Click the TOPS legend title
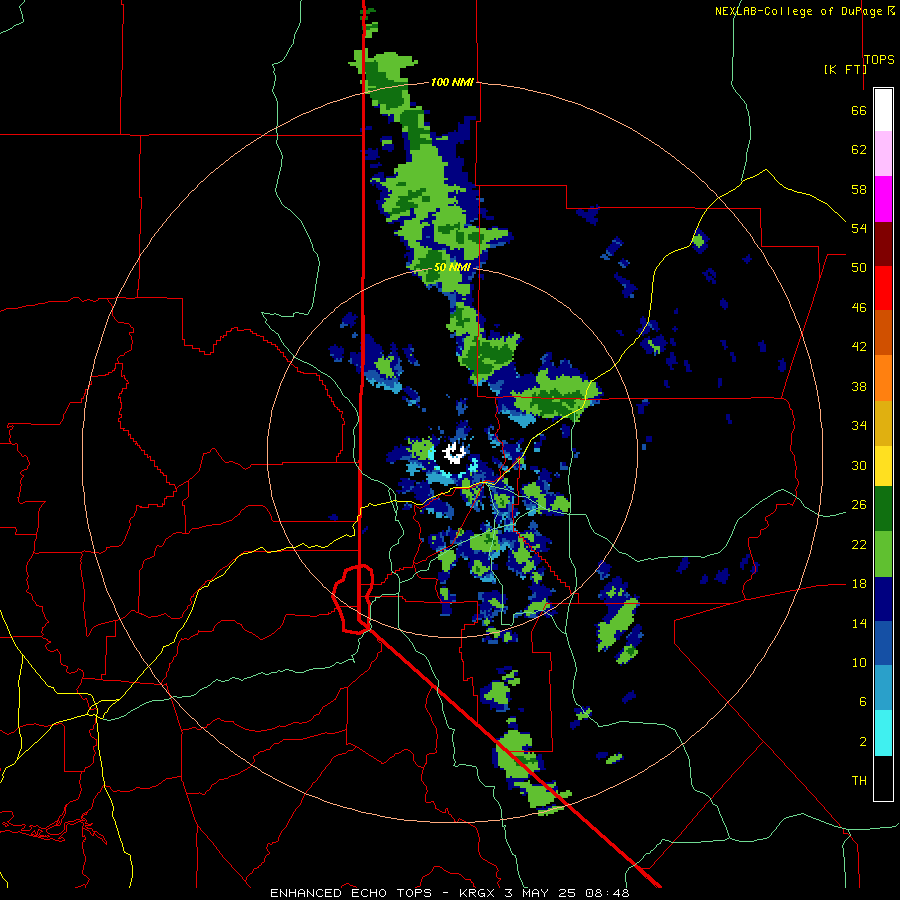Viewport: 900px width, 900px height. pyautogui.click(x=879, y=60)
